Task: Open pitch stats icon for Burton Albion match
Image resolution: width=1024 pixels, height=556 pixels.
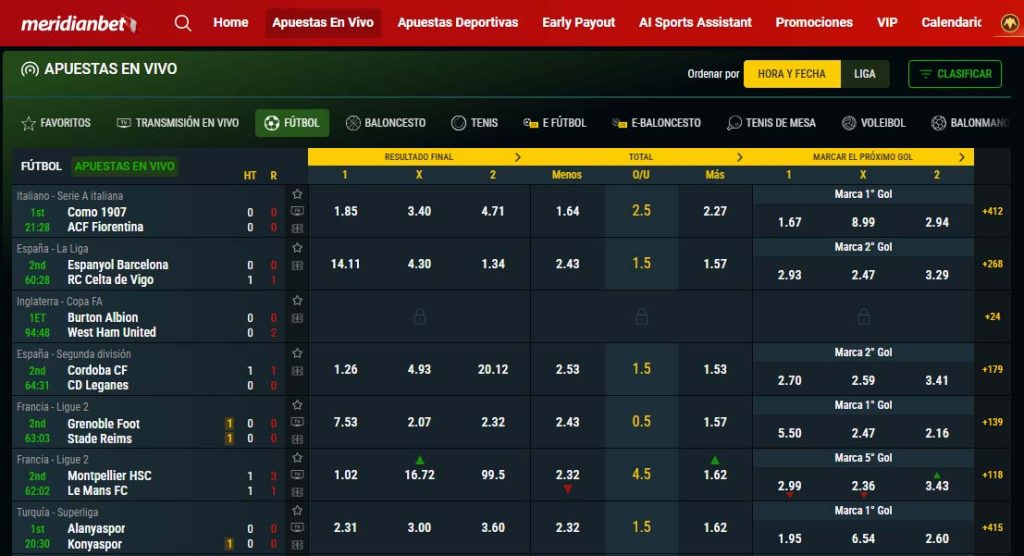Action: tap(297, 318)
